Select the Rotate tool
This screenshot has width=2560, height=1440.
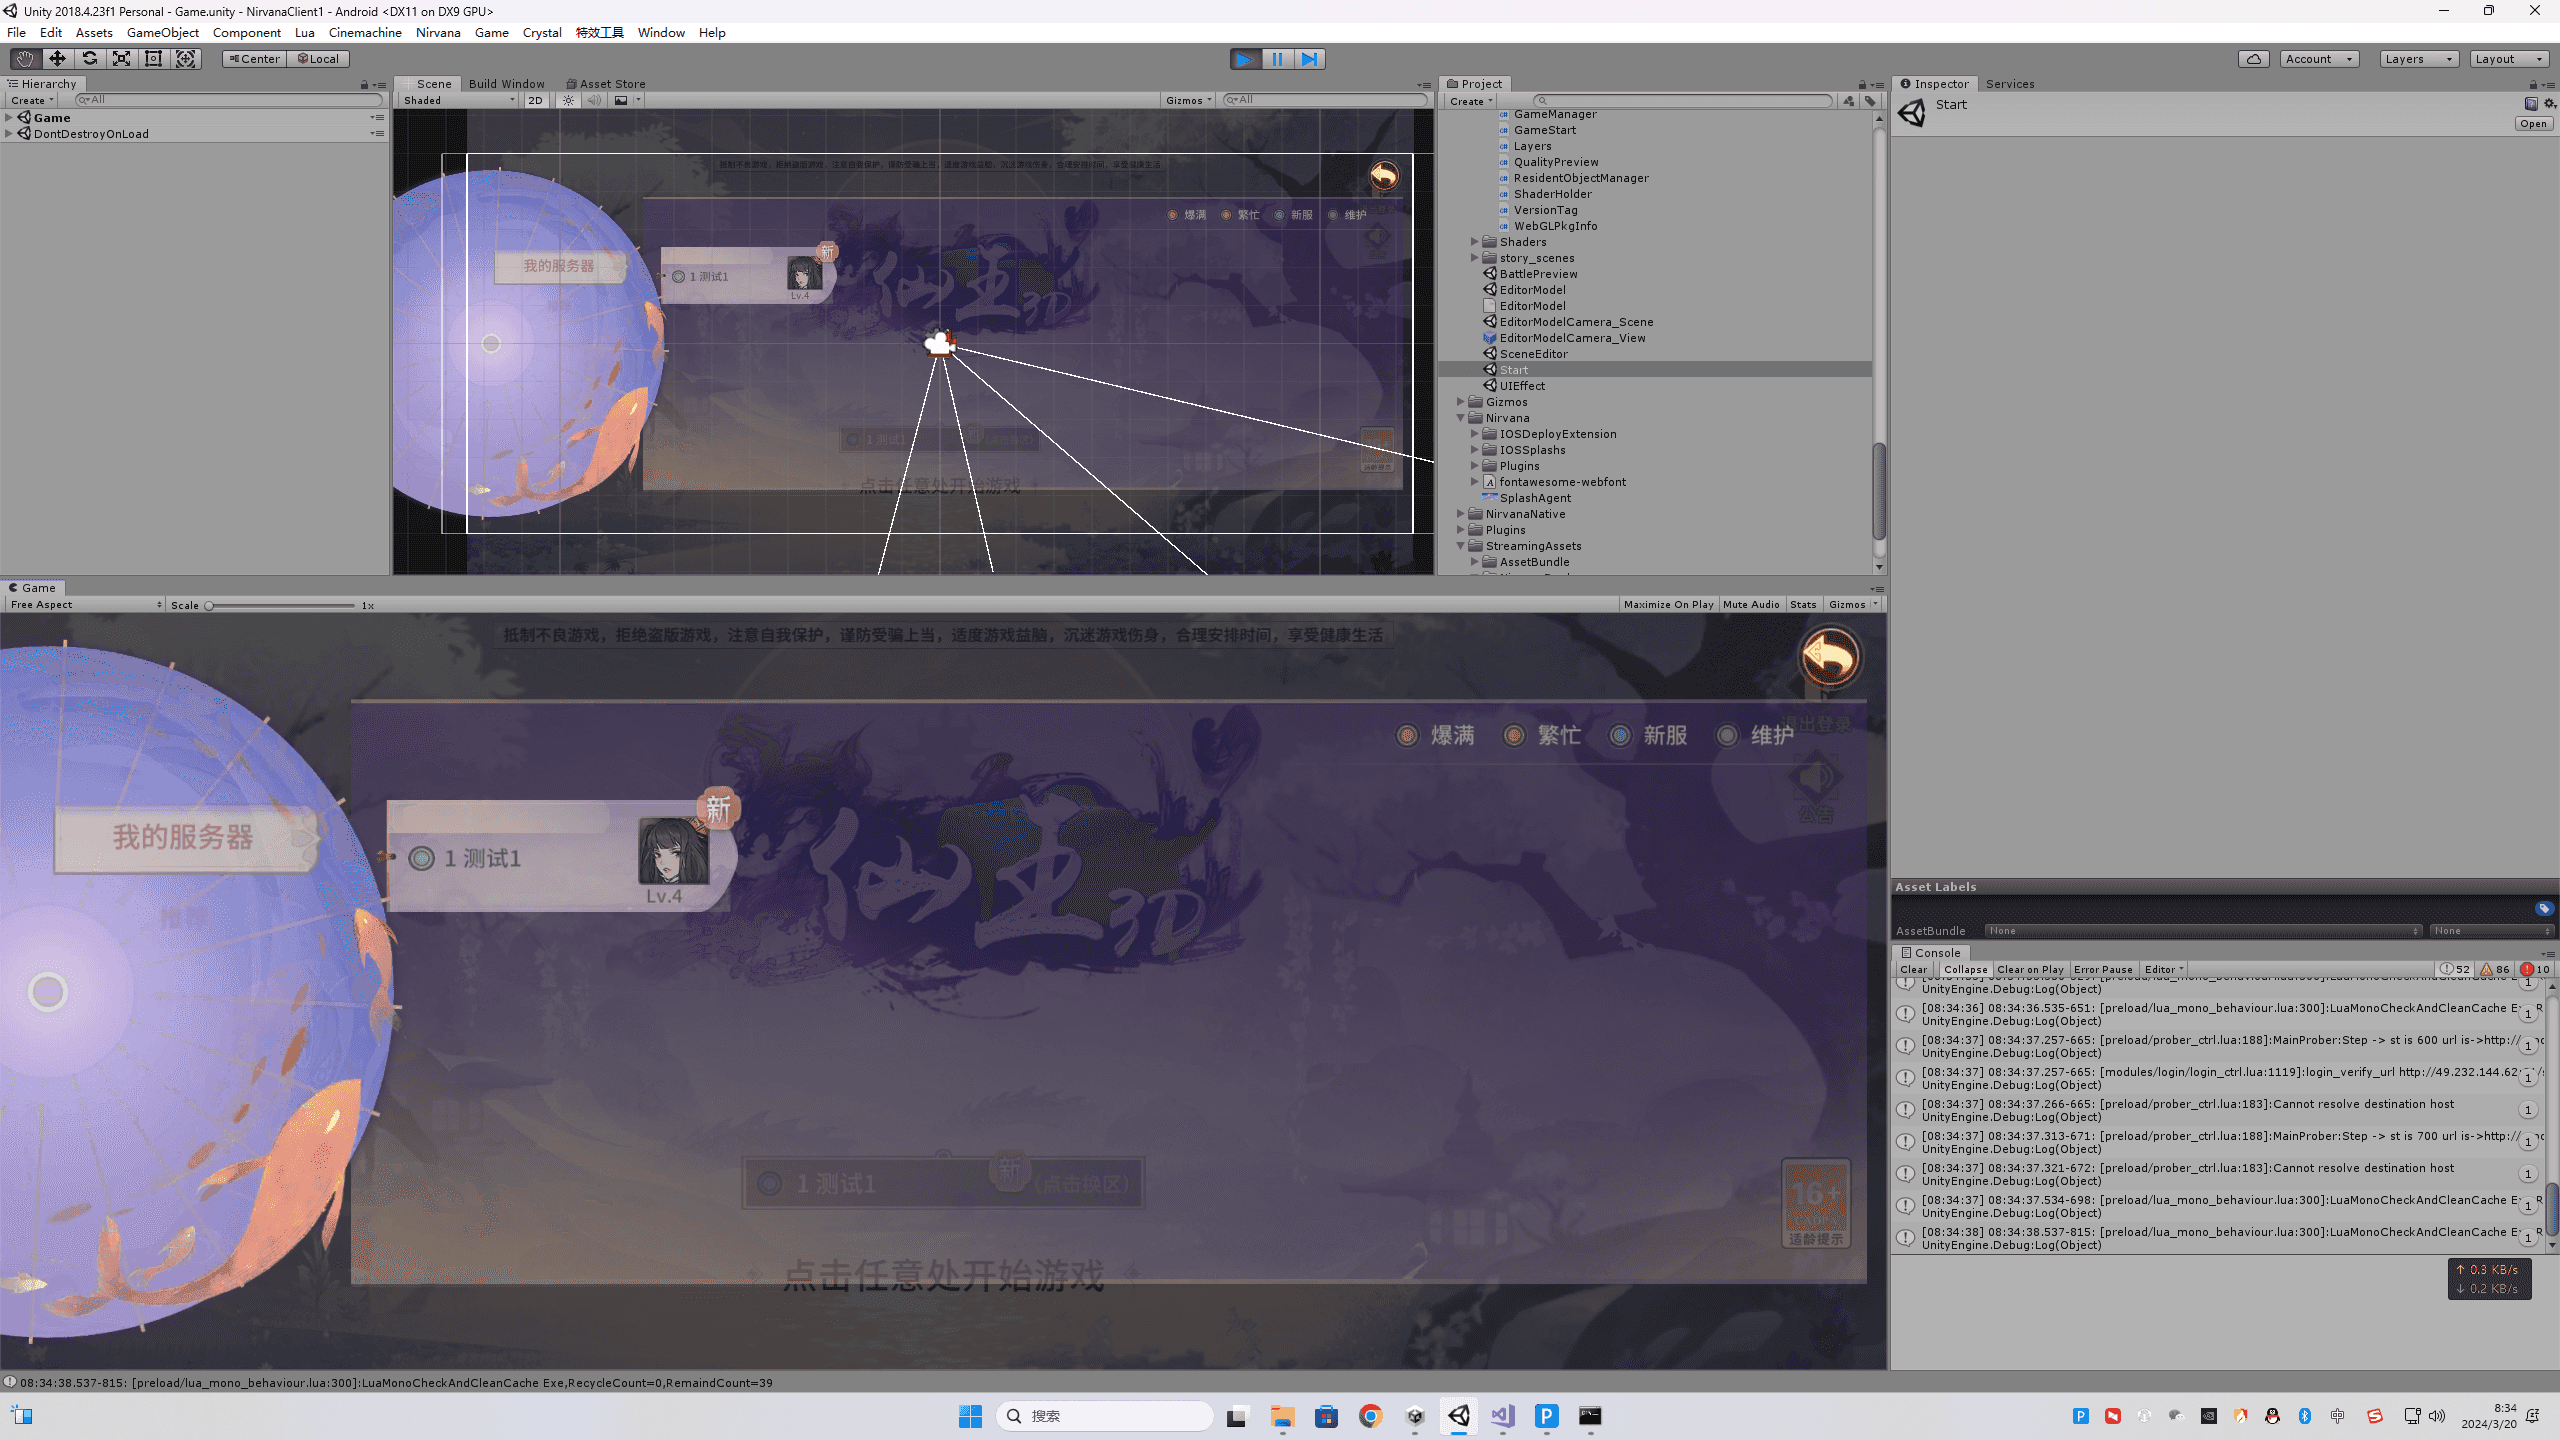point(89,59)
